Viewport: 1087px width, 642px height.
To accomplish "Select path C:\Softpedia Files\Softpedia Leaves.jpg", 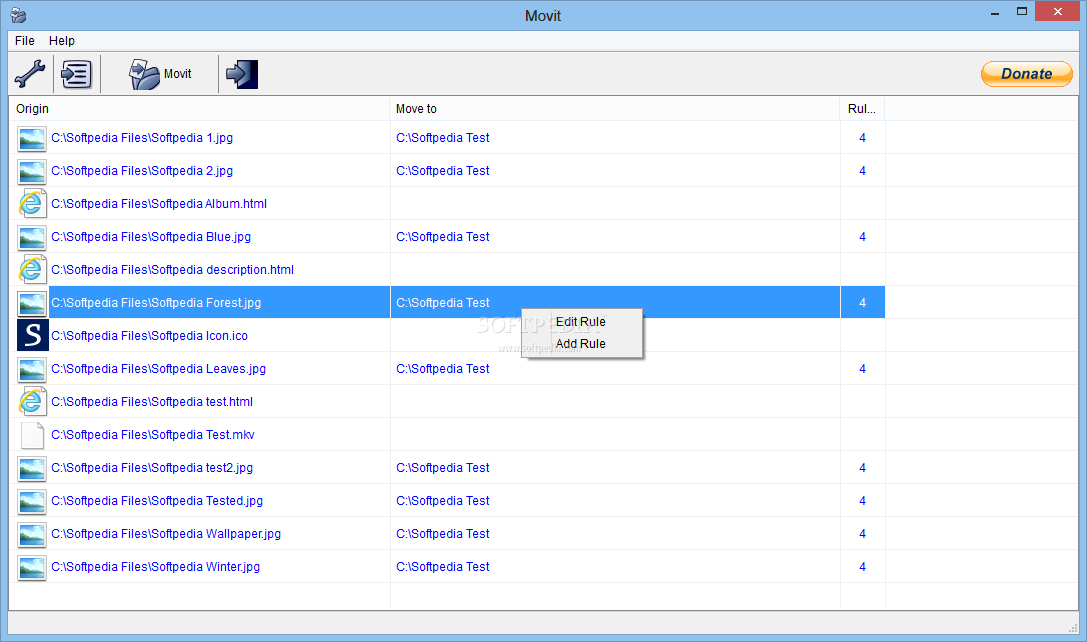I will [159, 369].
